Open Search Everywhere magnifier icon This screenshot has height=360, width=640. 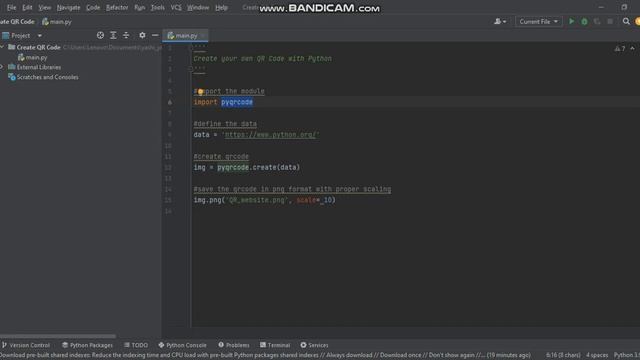click(626, 21)
